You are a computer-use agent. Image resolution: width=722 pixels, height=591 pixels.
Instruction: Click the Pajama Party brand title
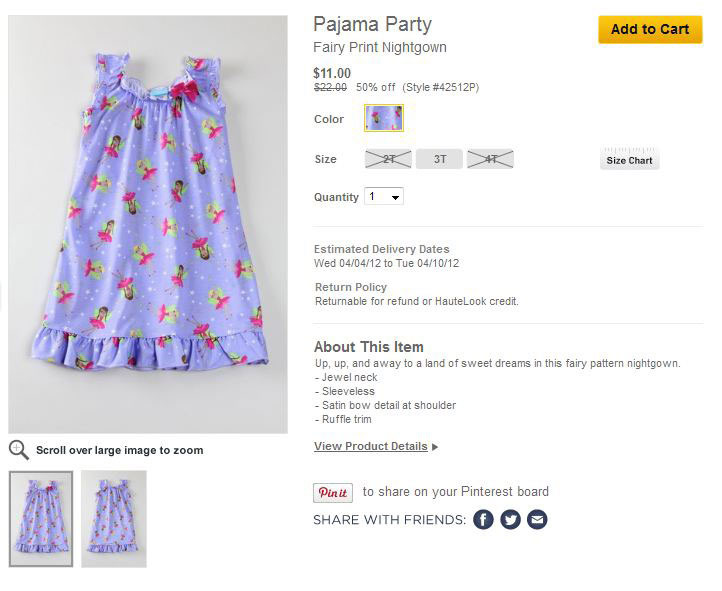[x=372, y=24]
